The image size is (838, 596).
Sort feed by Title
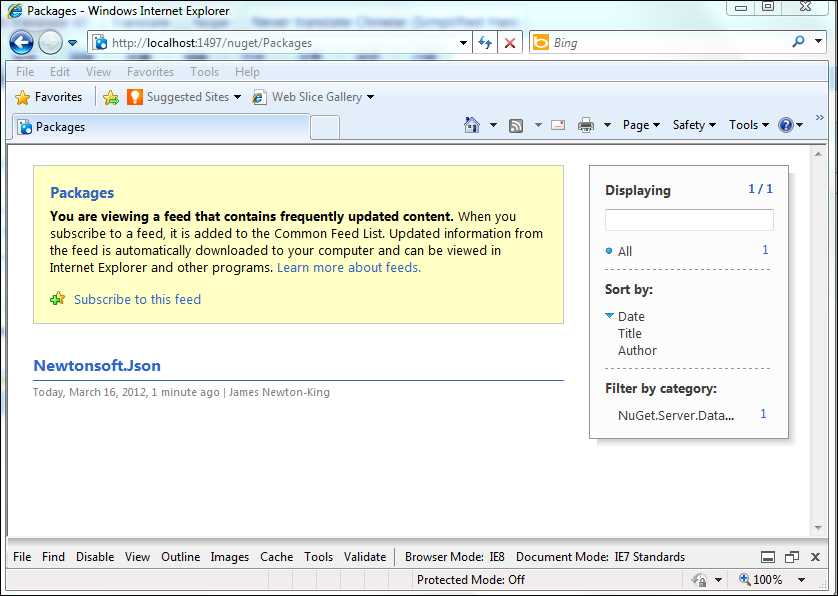pyautogui.click(x=630, y=334)
